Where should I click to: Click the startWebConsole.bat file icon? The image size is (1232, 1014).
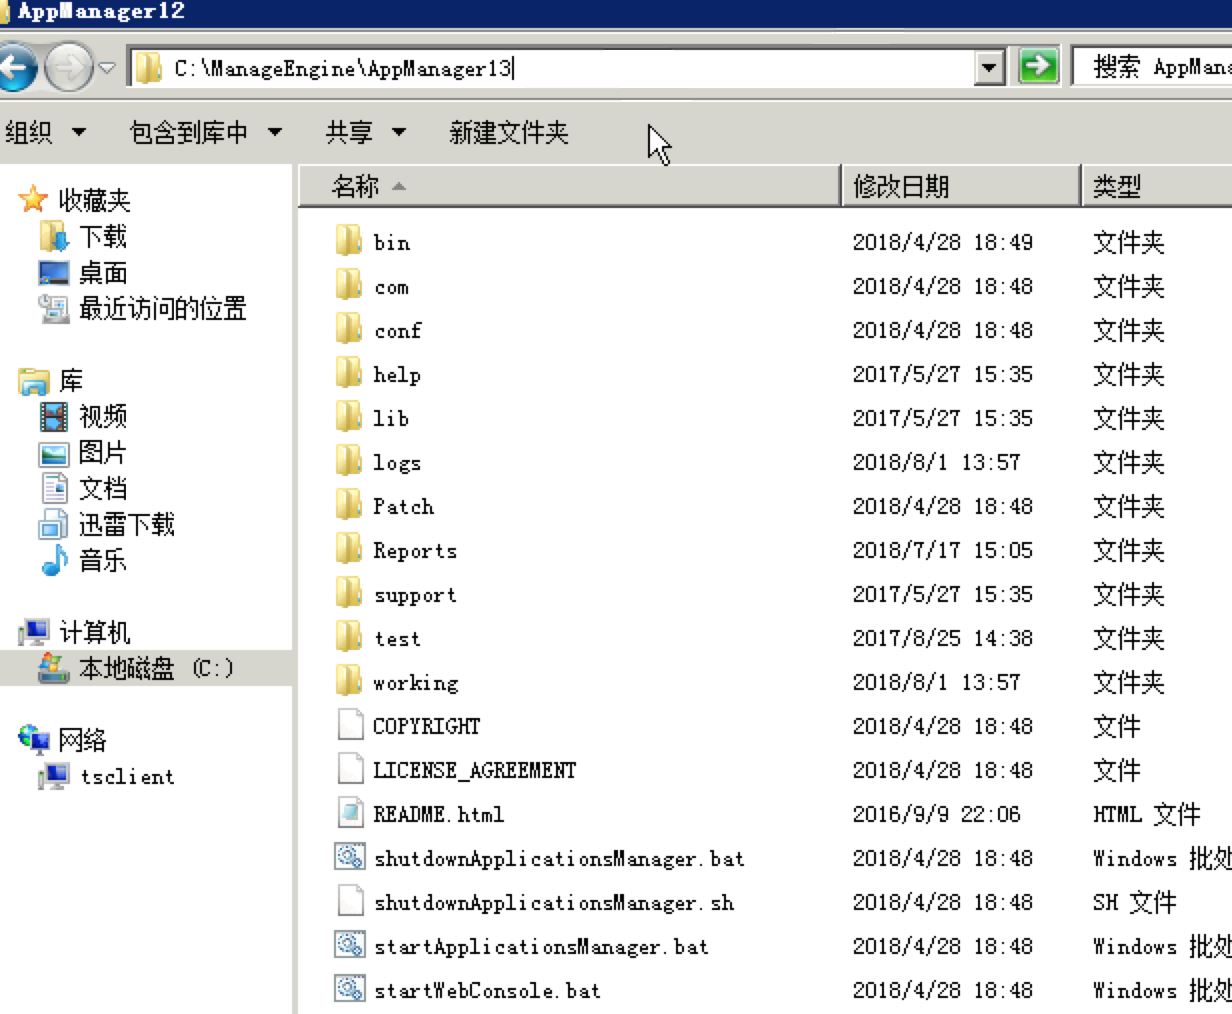pyautogui.click(x=350, y=989)
